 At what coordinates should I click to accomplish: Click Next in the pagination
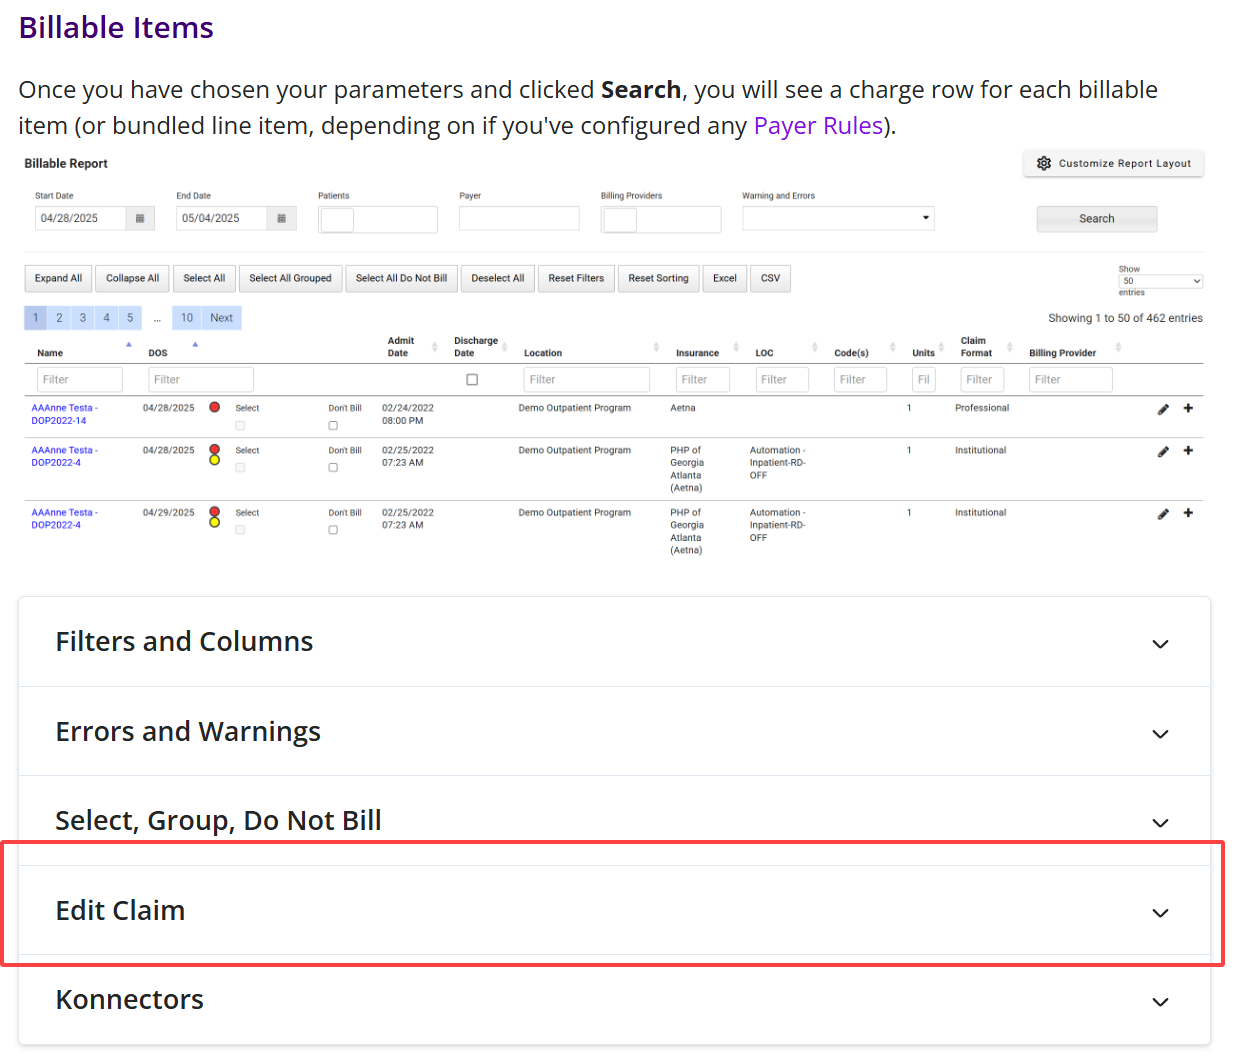(x=221, y=318)
